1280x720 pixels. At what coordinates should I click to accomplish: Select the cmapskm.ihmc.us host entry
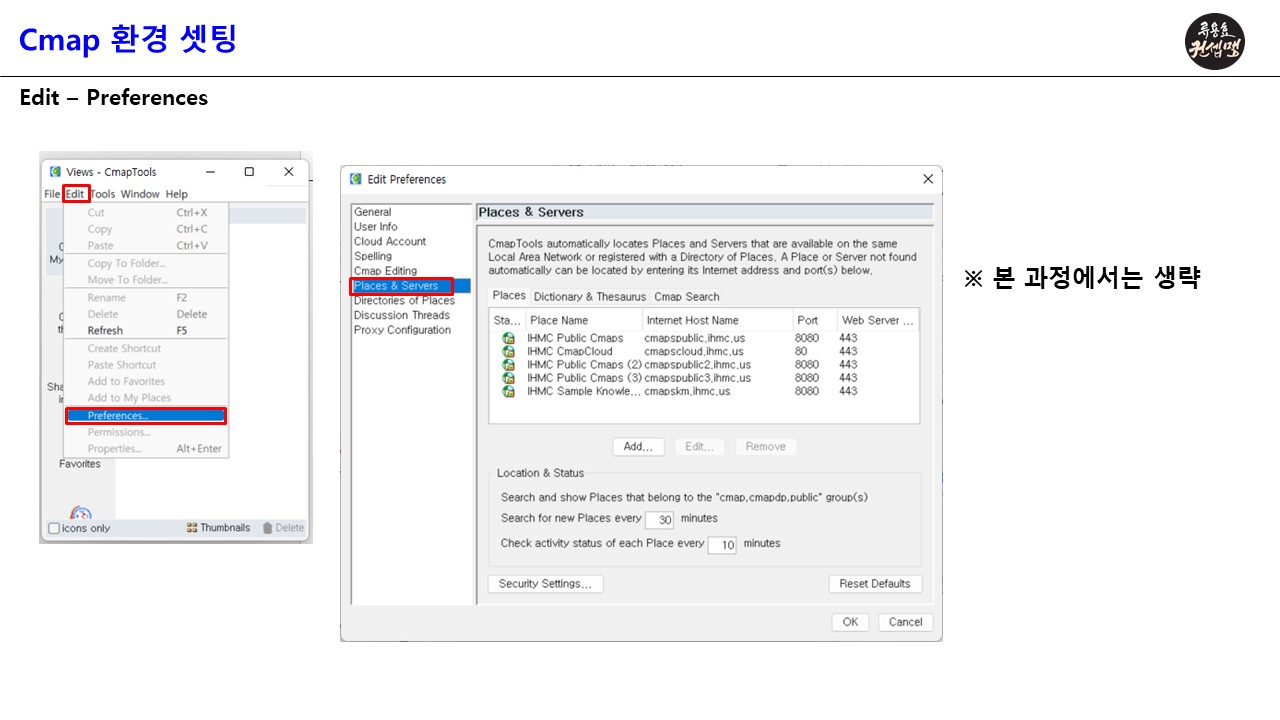click(687, 391)
